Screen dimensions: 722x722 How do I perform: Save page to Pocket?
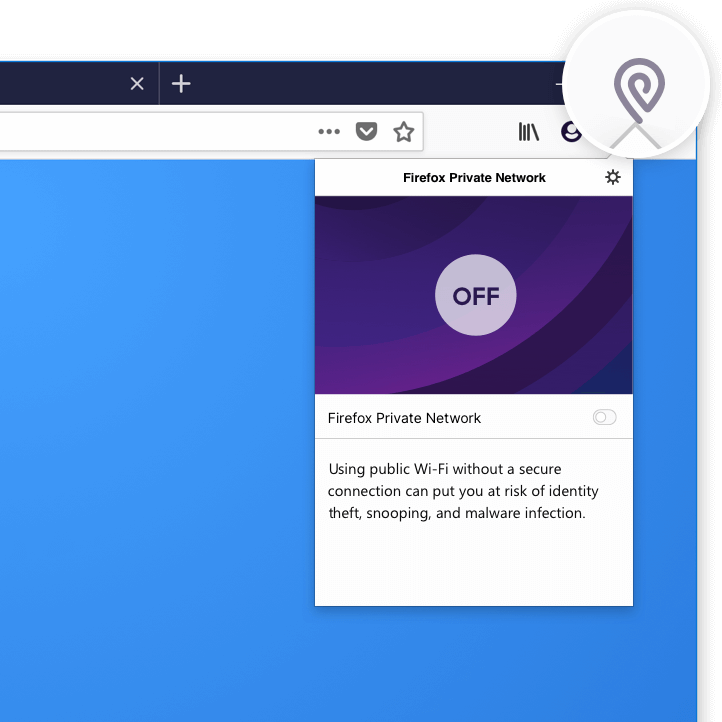coord(367,131)
